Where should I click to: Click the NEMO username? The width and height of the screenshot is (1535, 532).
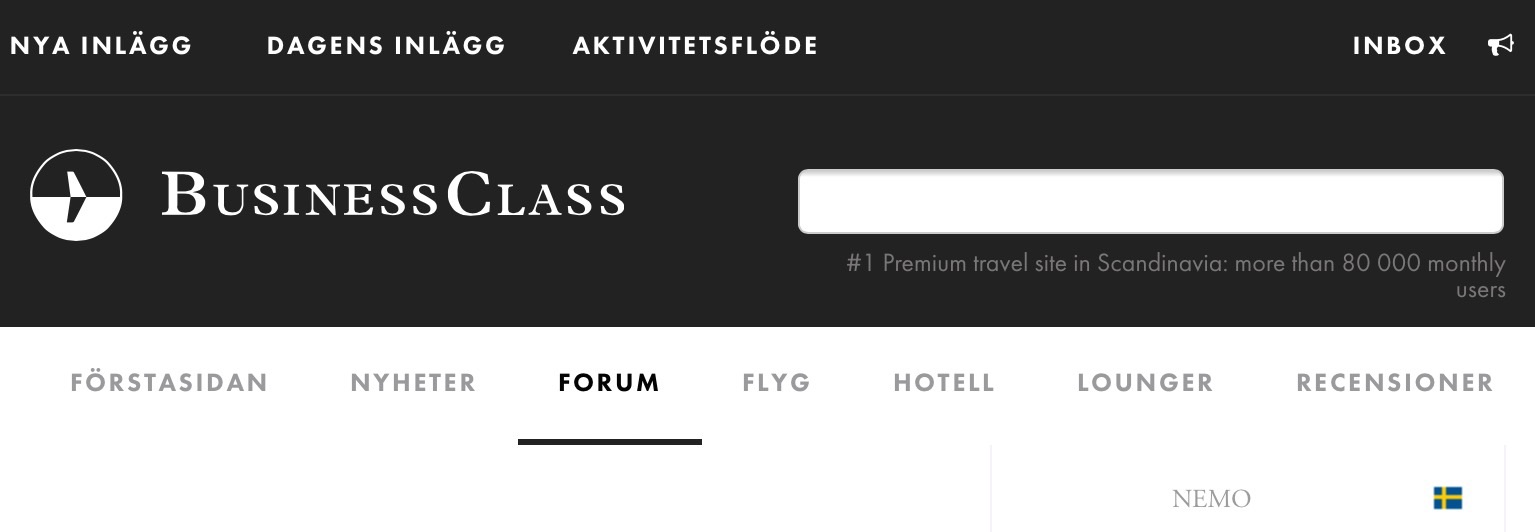(1211, 499)
